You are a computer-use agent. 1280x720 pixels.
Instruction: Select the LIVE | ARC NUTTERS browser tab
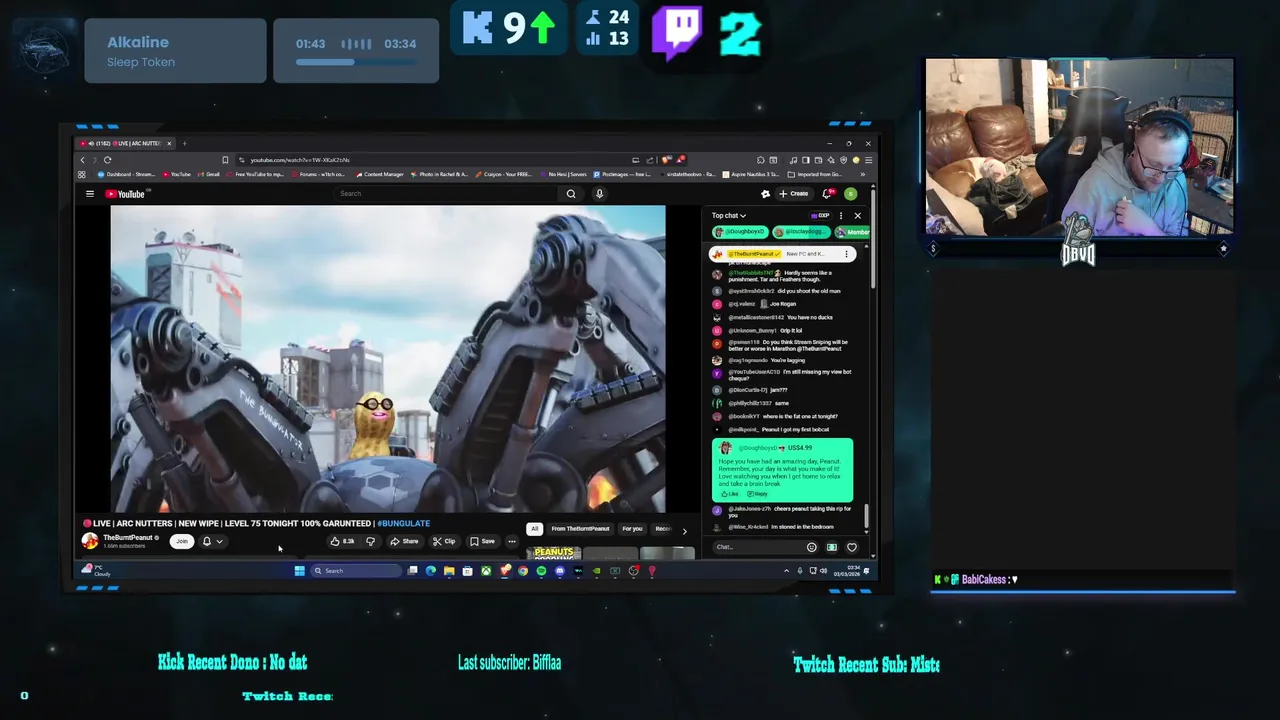[126, 143]
